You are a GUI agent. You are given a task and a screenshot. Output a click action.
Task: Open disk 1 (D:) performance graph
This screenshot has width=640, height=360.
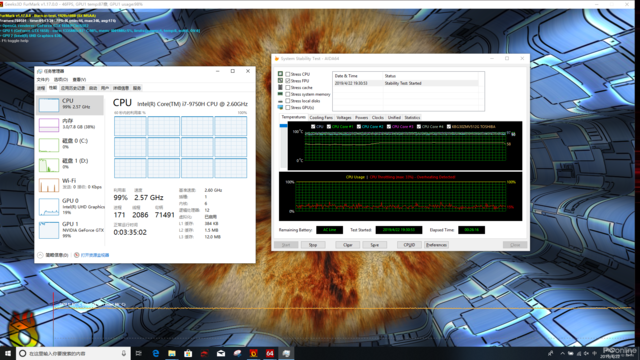pyautogui.click(x=49, y=165)
